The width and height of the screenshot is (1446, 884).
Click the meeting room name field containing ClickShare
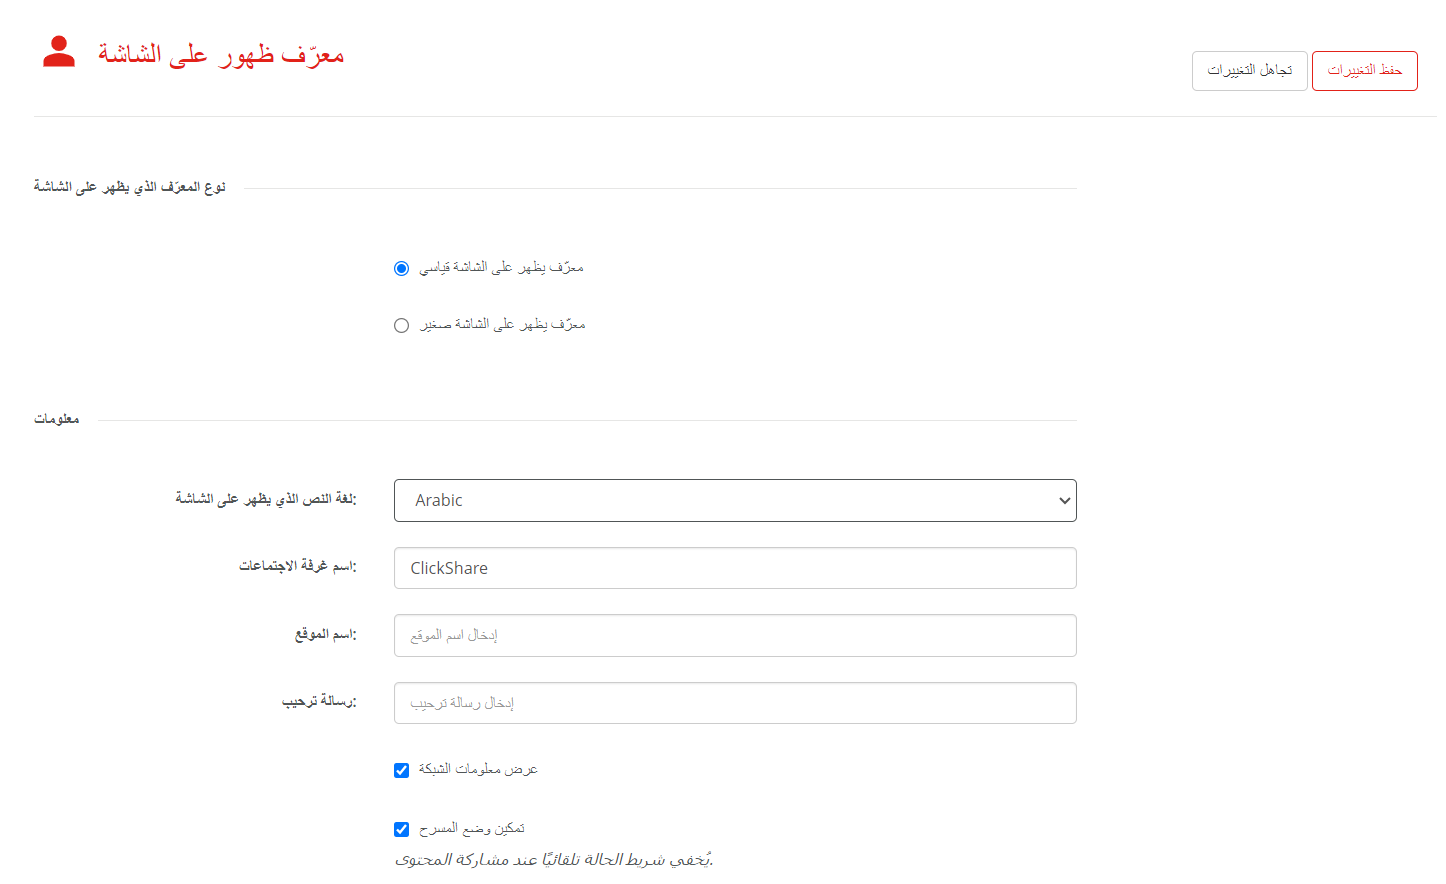pyautogui.click(x=735, y=568)
